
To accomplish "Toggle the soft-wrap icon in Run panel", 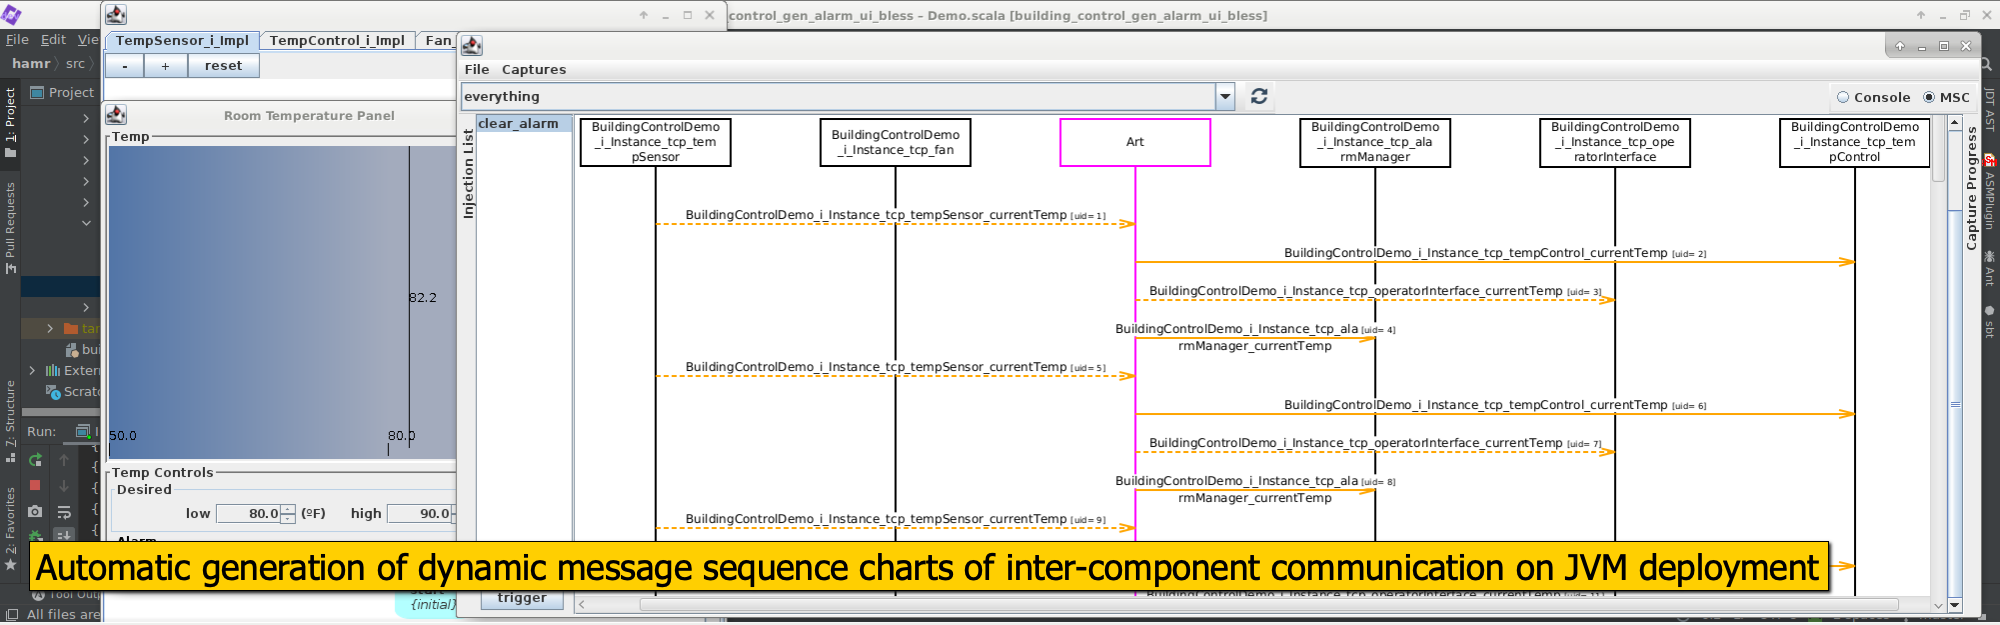I will (64, 511).
